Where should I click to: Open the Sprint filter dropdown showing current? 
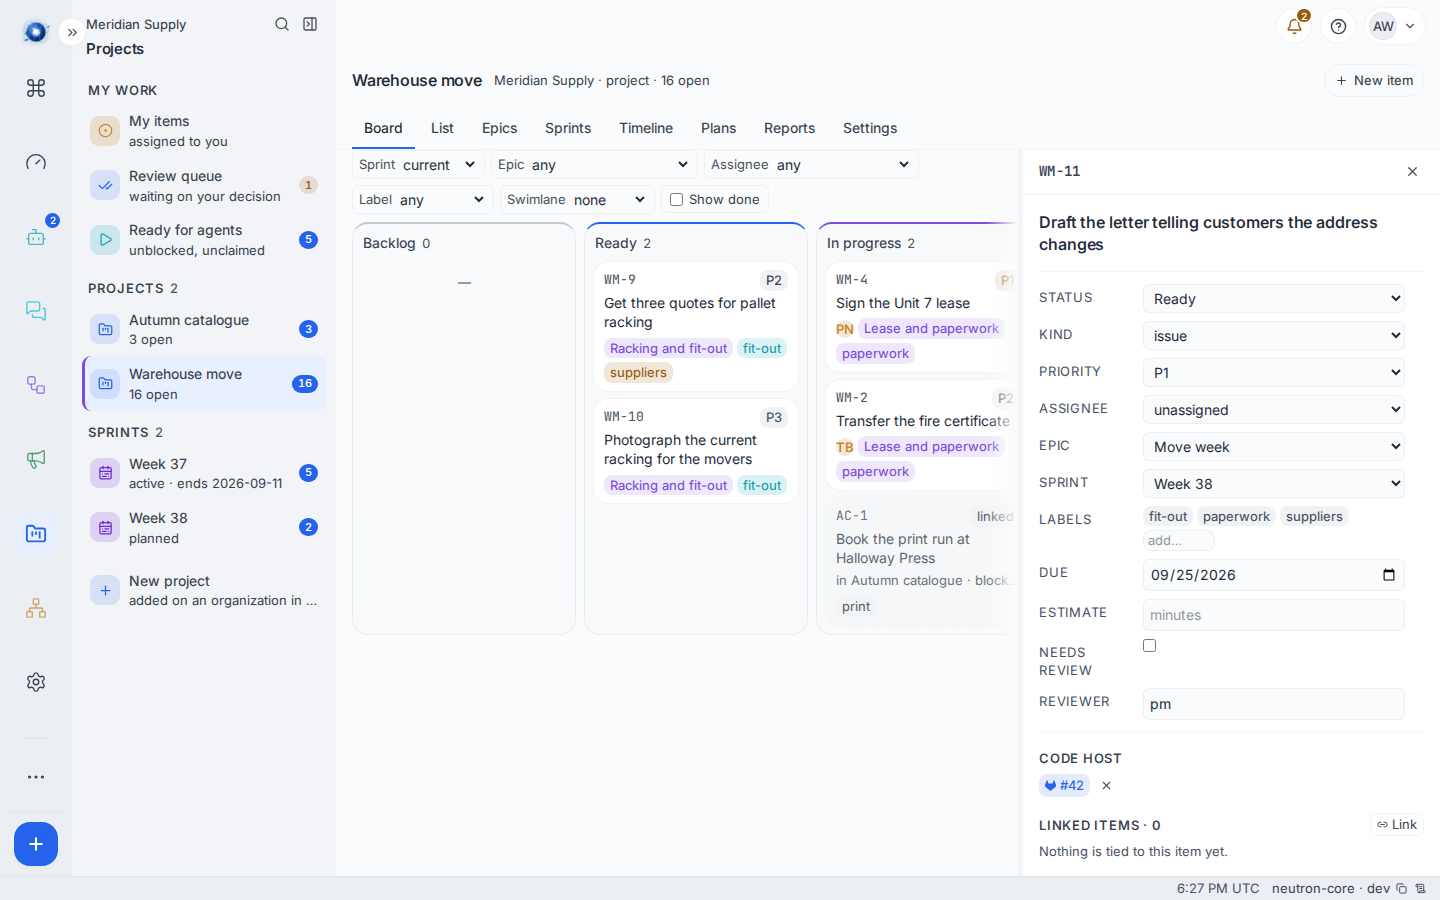click(x=418, y=165)
